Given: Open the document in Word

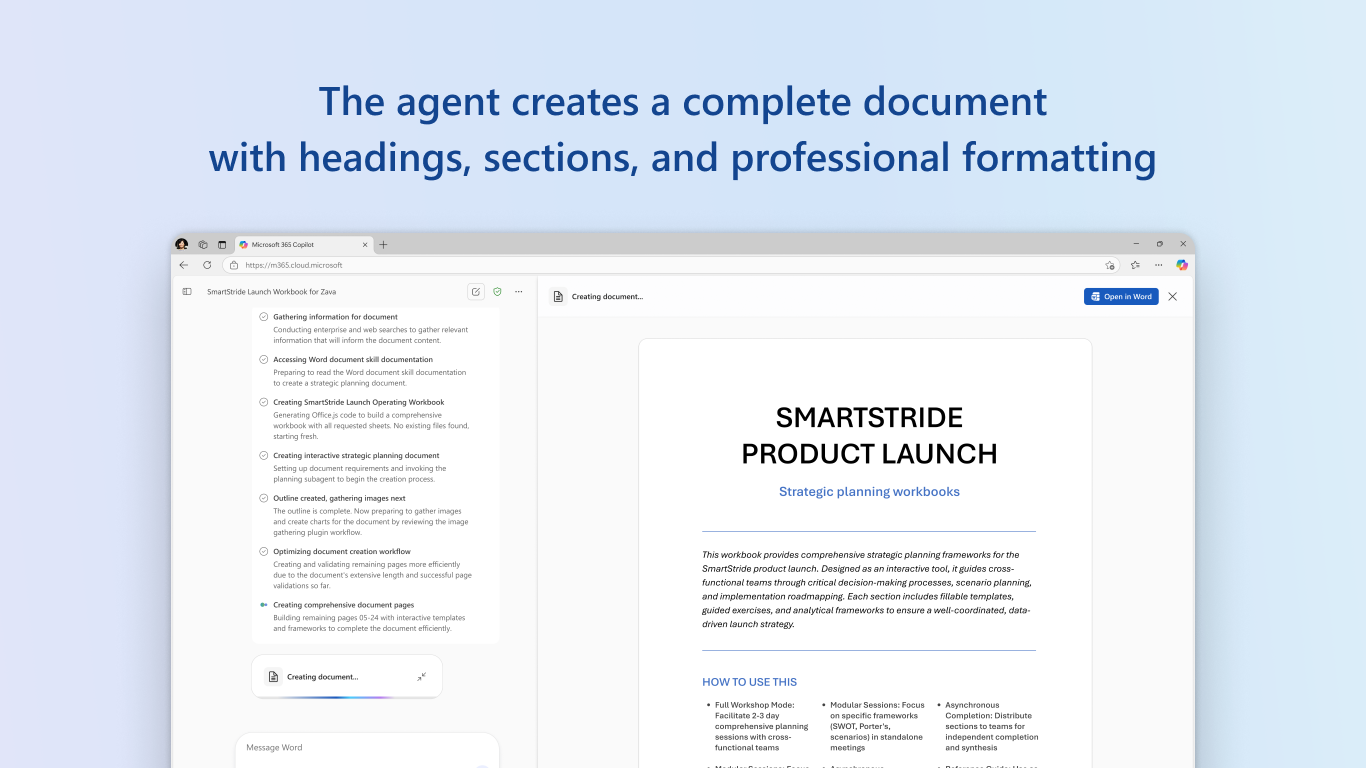Looking at the screenshot, I should pos(1121,296).
